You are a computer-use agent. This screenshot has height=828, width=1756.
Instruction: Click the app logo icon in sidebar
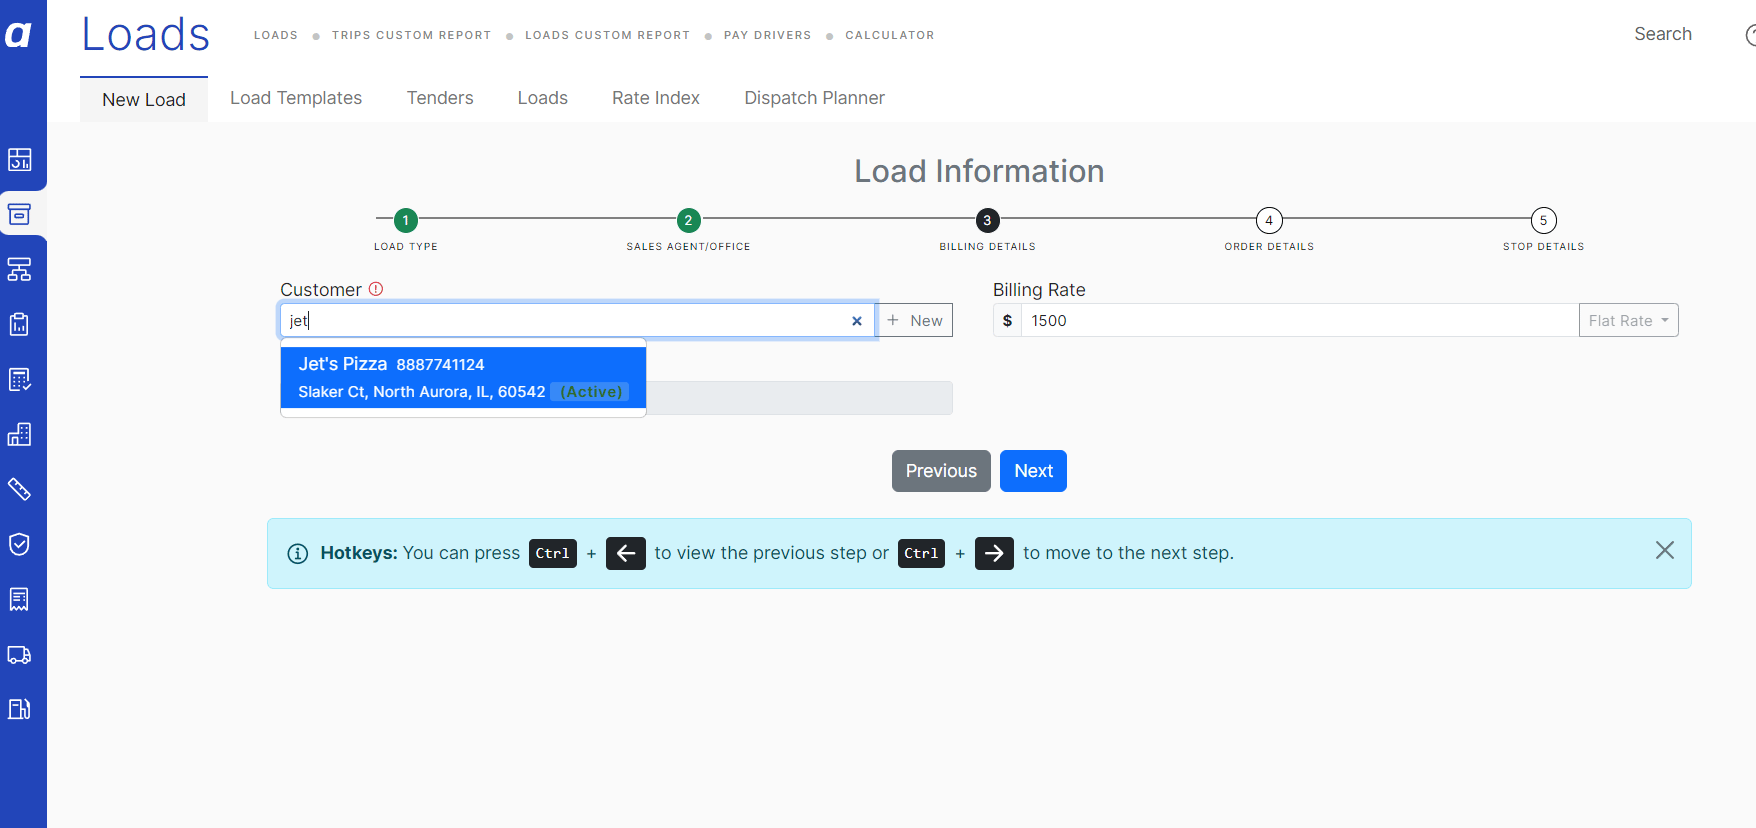pos(19,35)
